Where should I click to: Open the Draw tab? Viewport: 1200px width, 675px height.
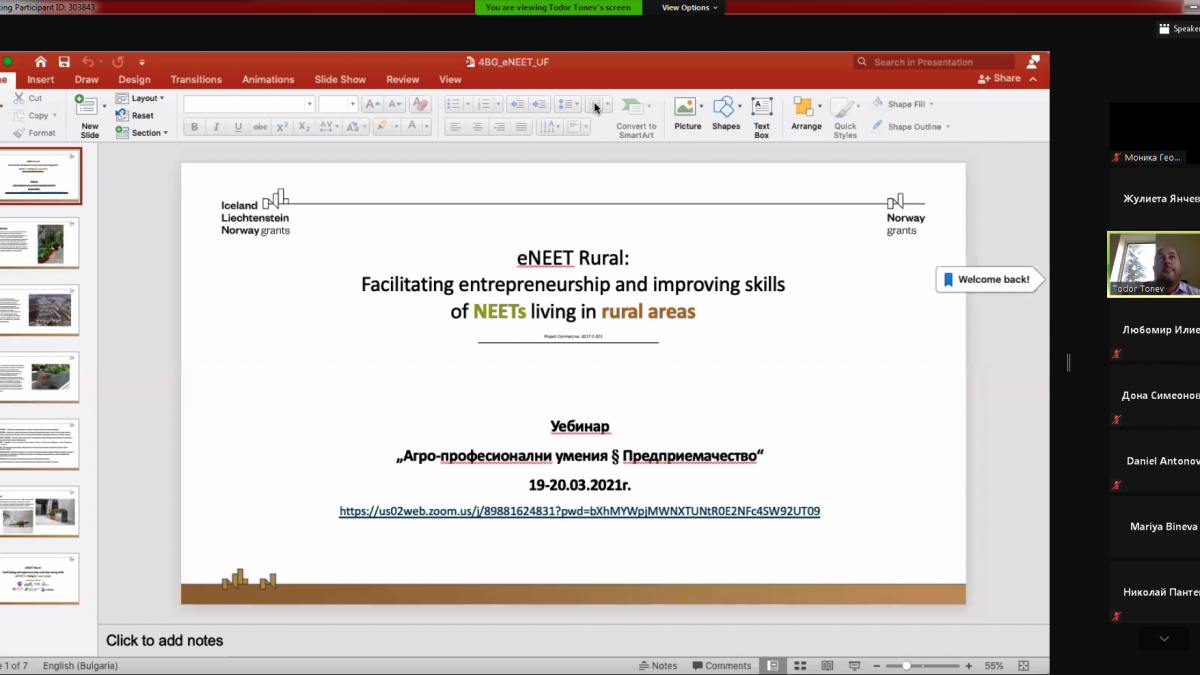coord(87,80)
